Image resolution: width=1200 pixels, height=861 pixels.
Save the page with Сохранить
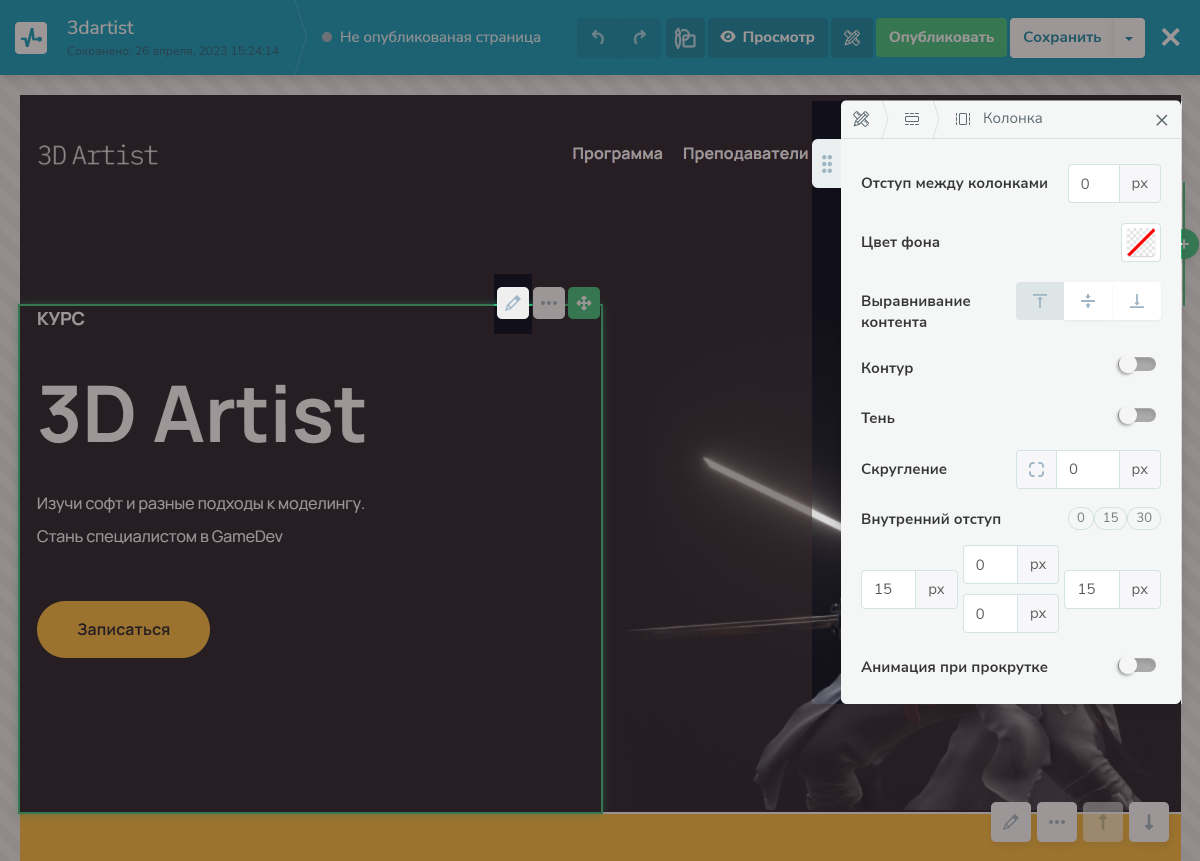pos(1061,38)
